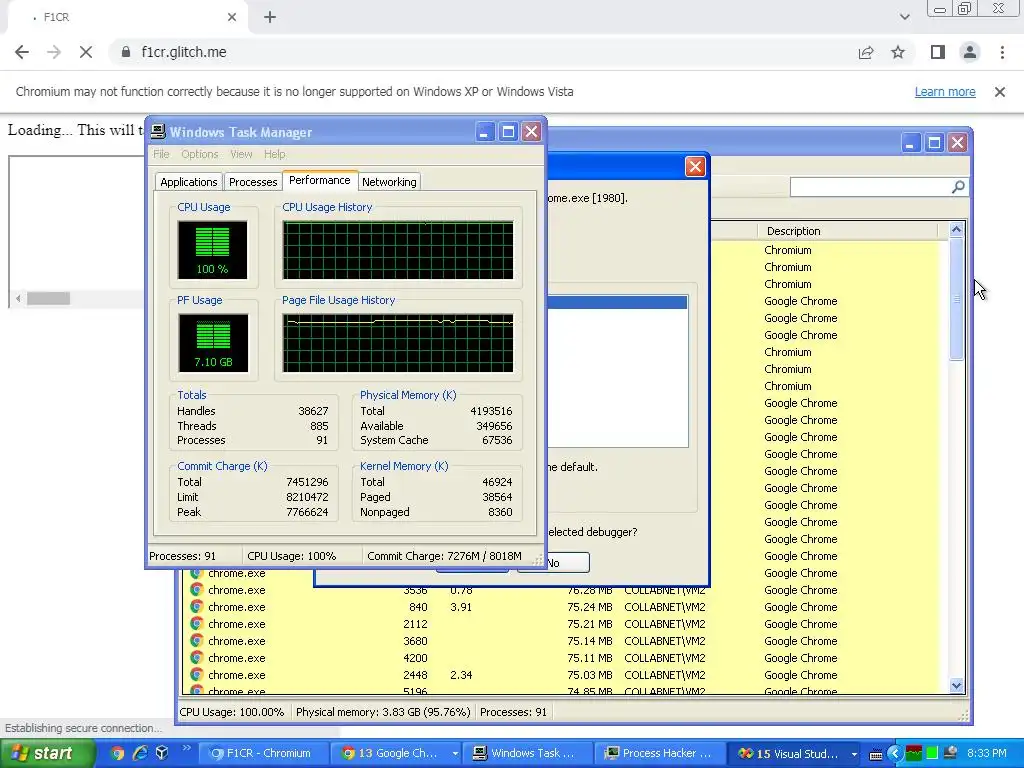The width and height of the screenshot is (1024, 768).
Task: Click the PF Usage 7.10 GB gauge
Action: coord(213,344)
